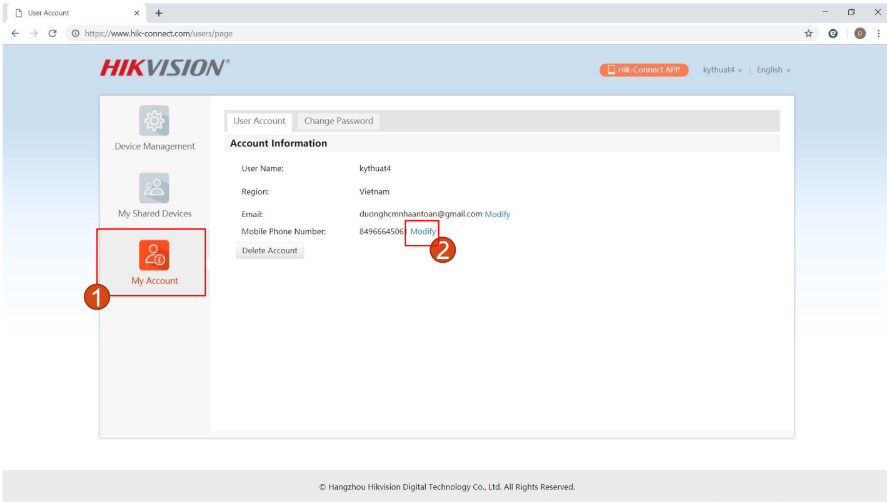Click the Hik-Connect APP button
This screenshot has height=502, width=887.
644,70
